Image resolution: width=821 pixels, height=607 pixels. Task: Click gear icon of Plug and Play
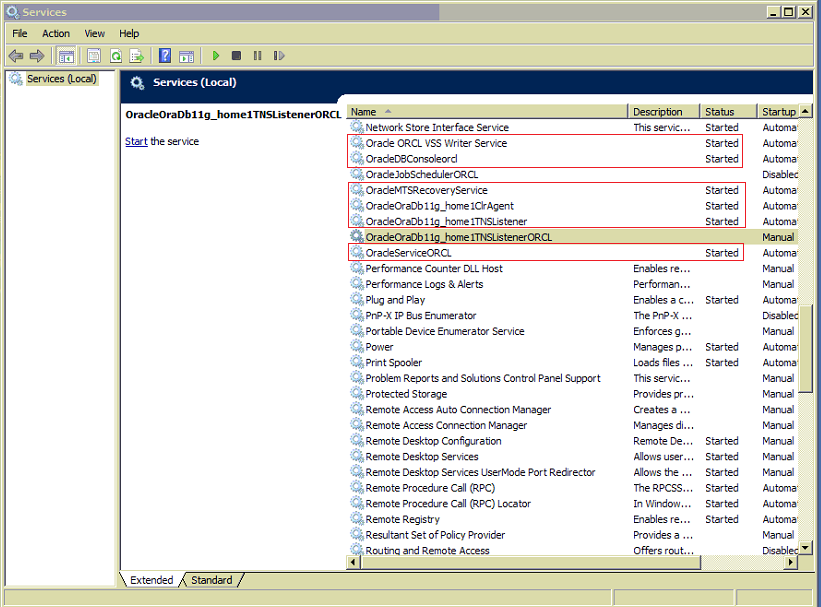click(357, 299)
